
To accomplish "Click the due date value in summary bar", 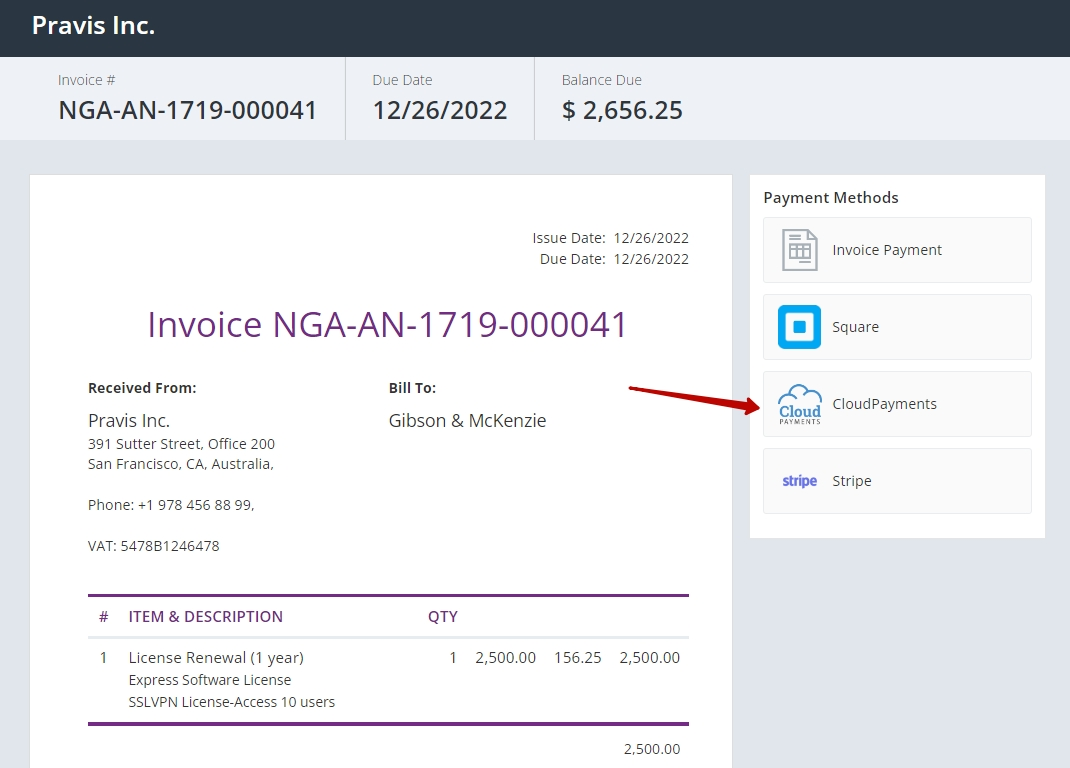I will pyautogui.click(x=440, y=110).
